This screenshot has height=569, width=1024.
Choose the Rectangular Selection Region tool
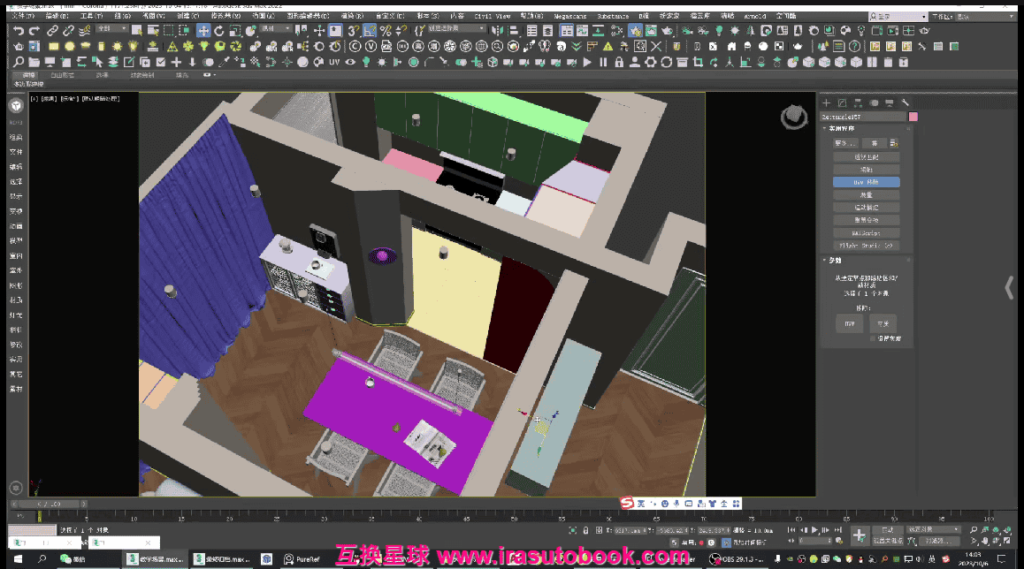pos(169,31)
